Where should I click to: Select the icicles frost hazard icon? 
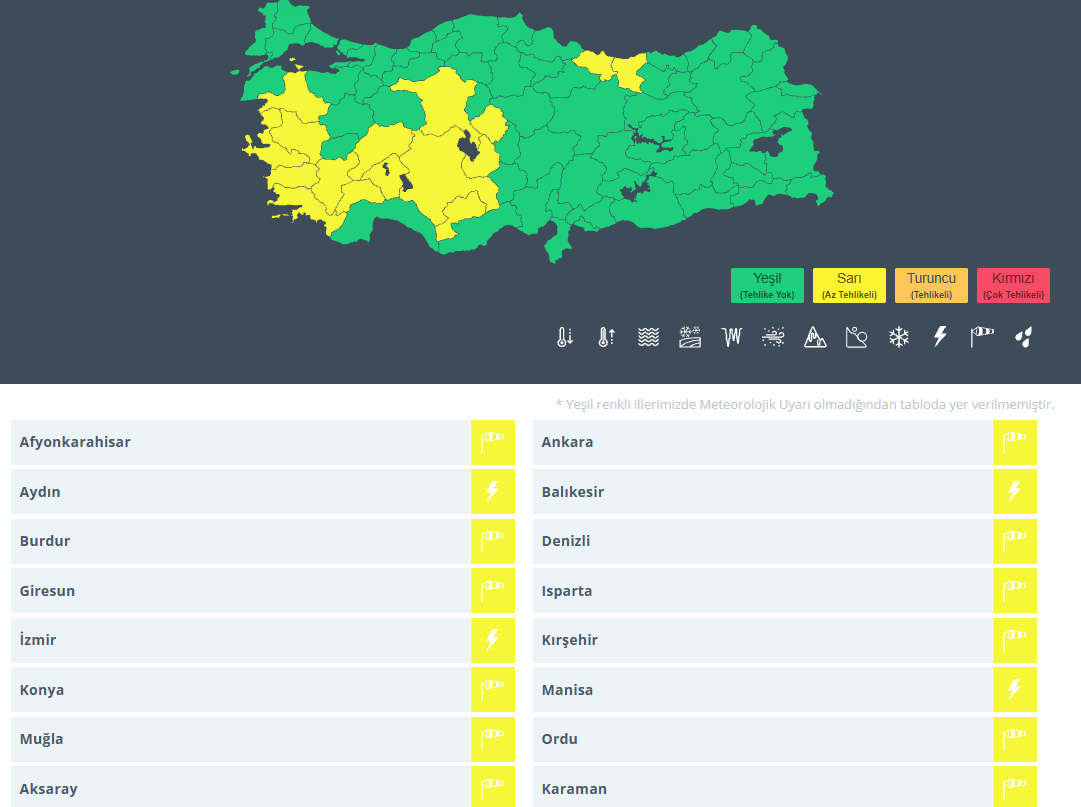point(732,337)
